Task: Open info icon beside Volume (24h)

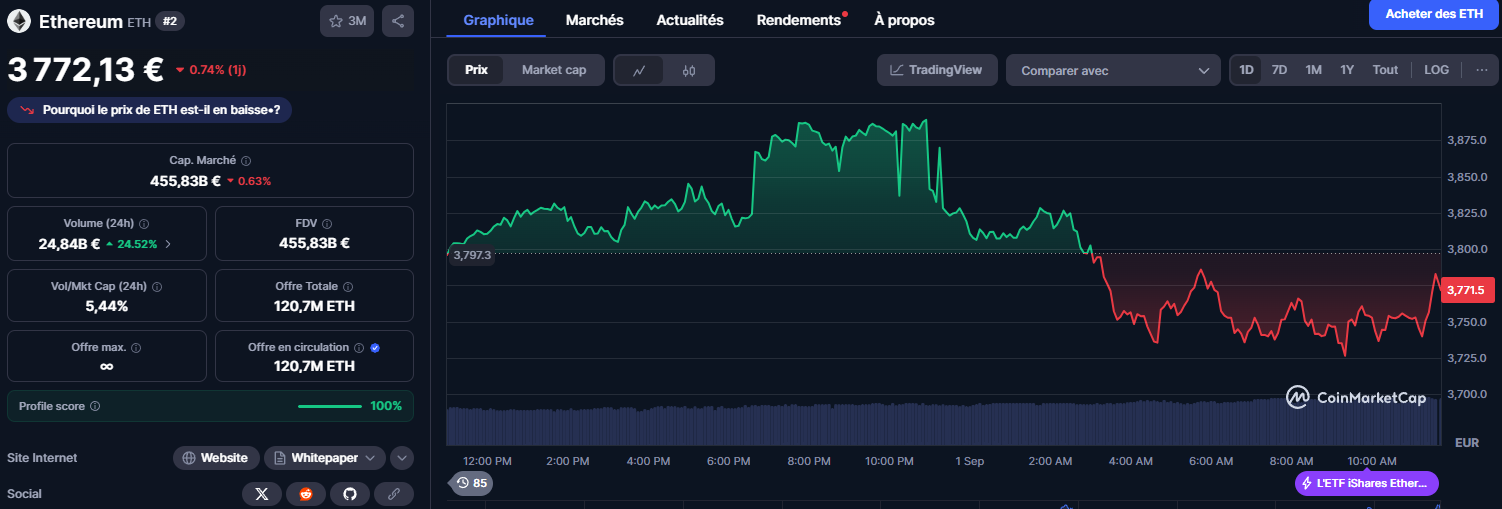Action: pos(144,224)
